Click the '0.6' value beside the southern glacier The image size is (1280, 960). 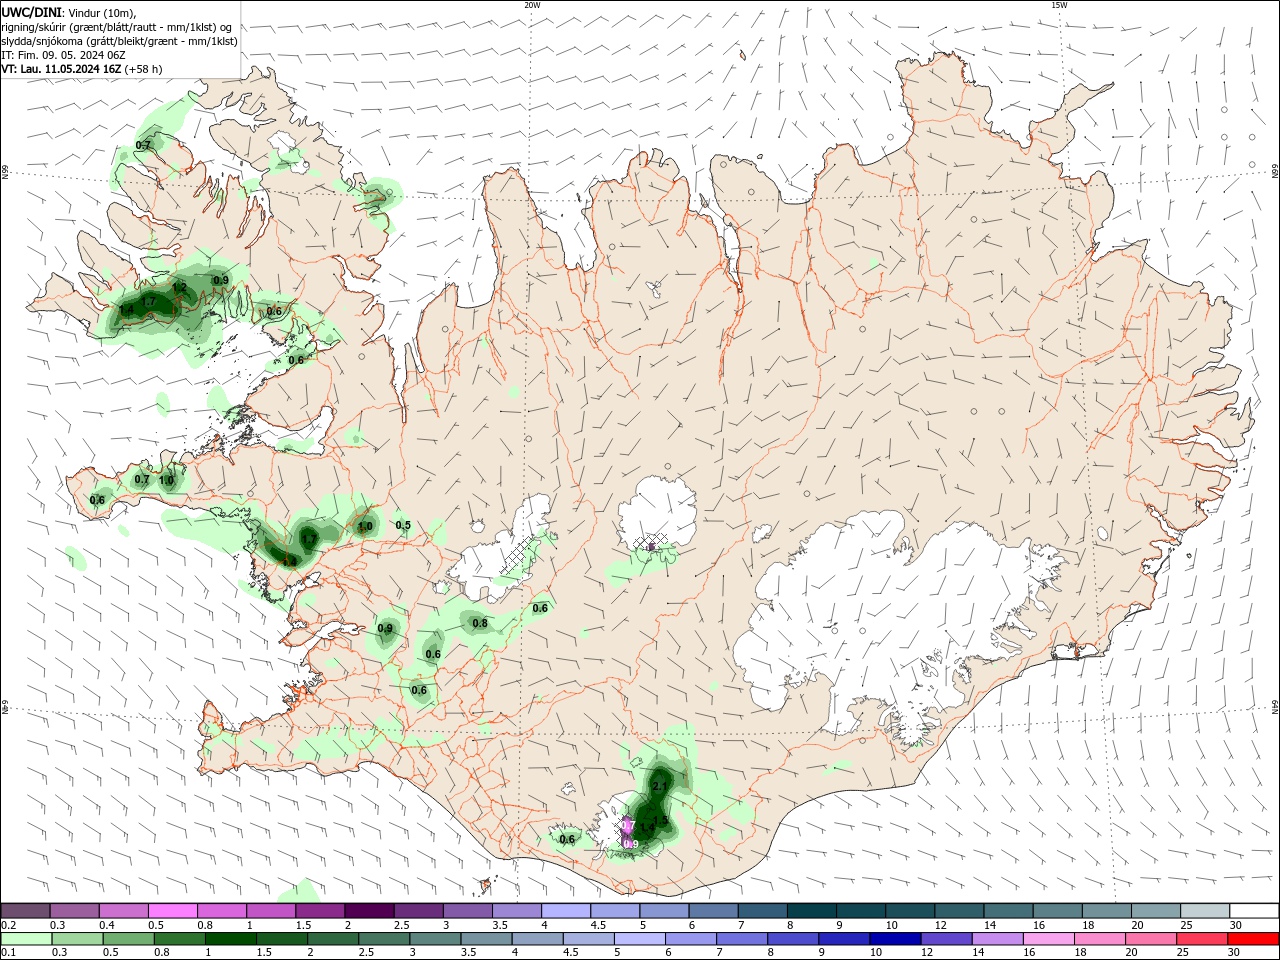click(x=567, y=839)
